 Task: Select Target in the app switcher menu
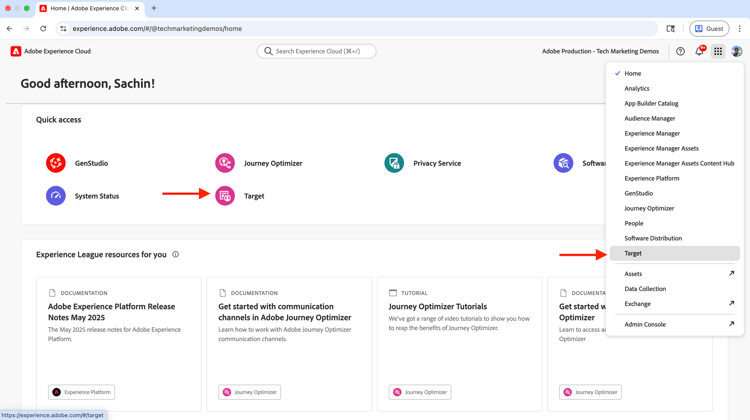point(675,253)
